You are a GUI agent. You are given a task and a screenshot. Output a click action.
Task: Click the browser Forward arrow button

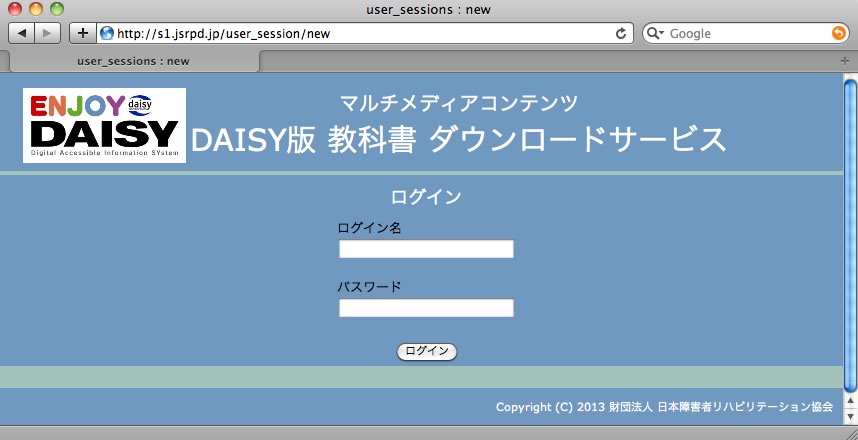48,33
